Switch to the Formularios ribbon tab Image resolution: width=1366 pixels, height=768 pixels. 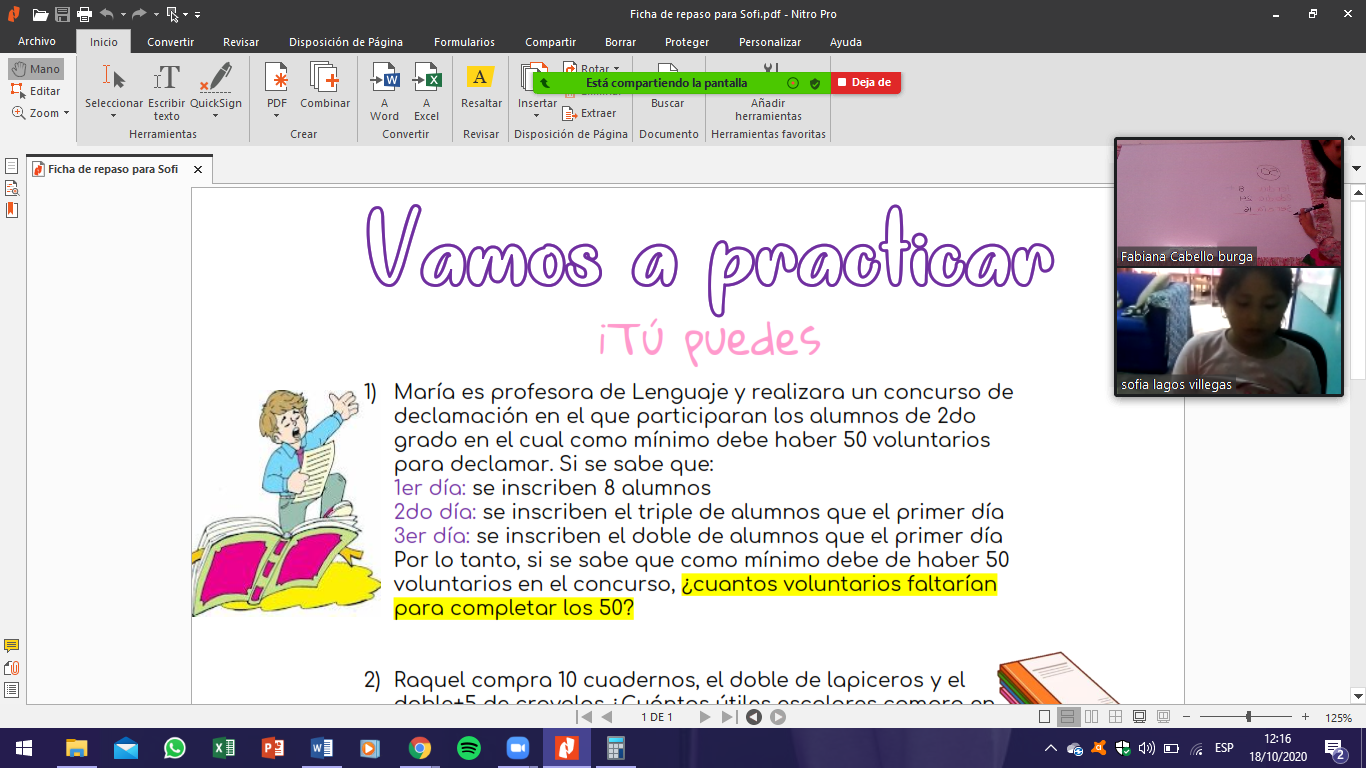[464, 42]
